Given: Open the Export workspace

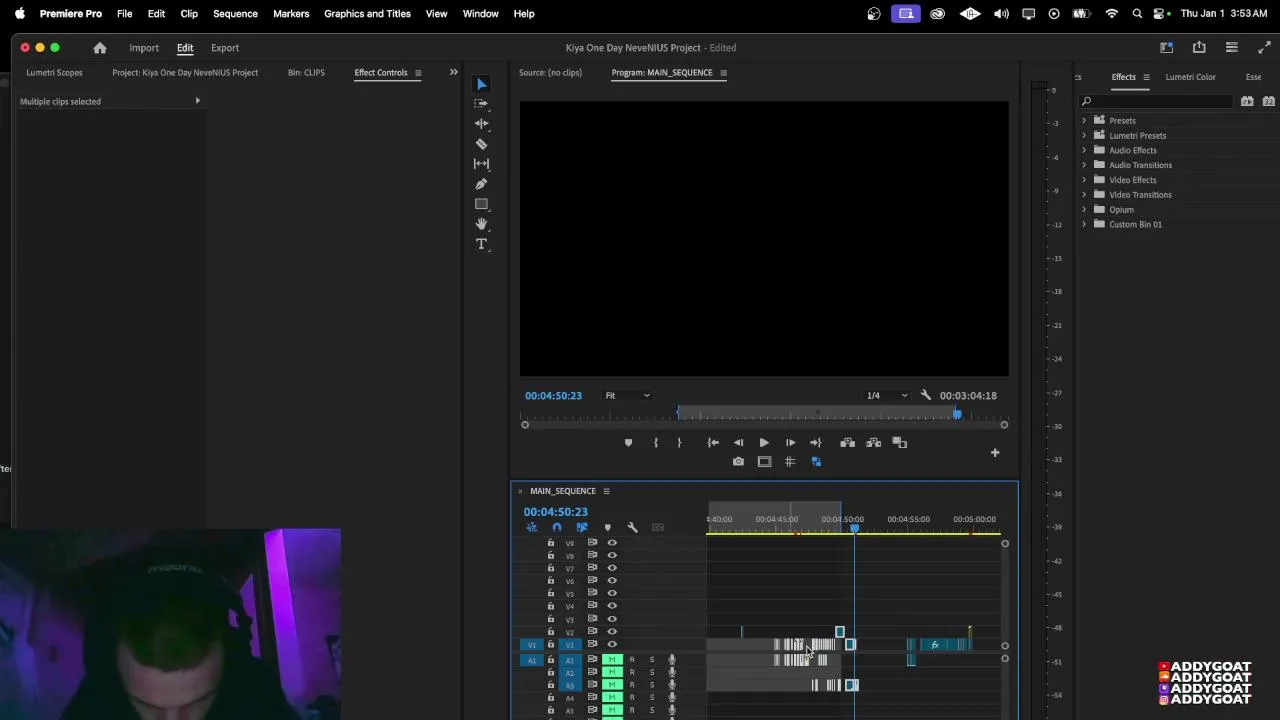Looking at the screenshot, I should point(225,48).
